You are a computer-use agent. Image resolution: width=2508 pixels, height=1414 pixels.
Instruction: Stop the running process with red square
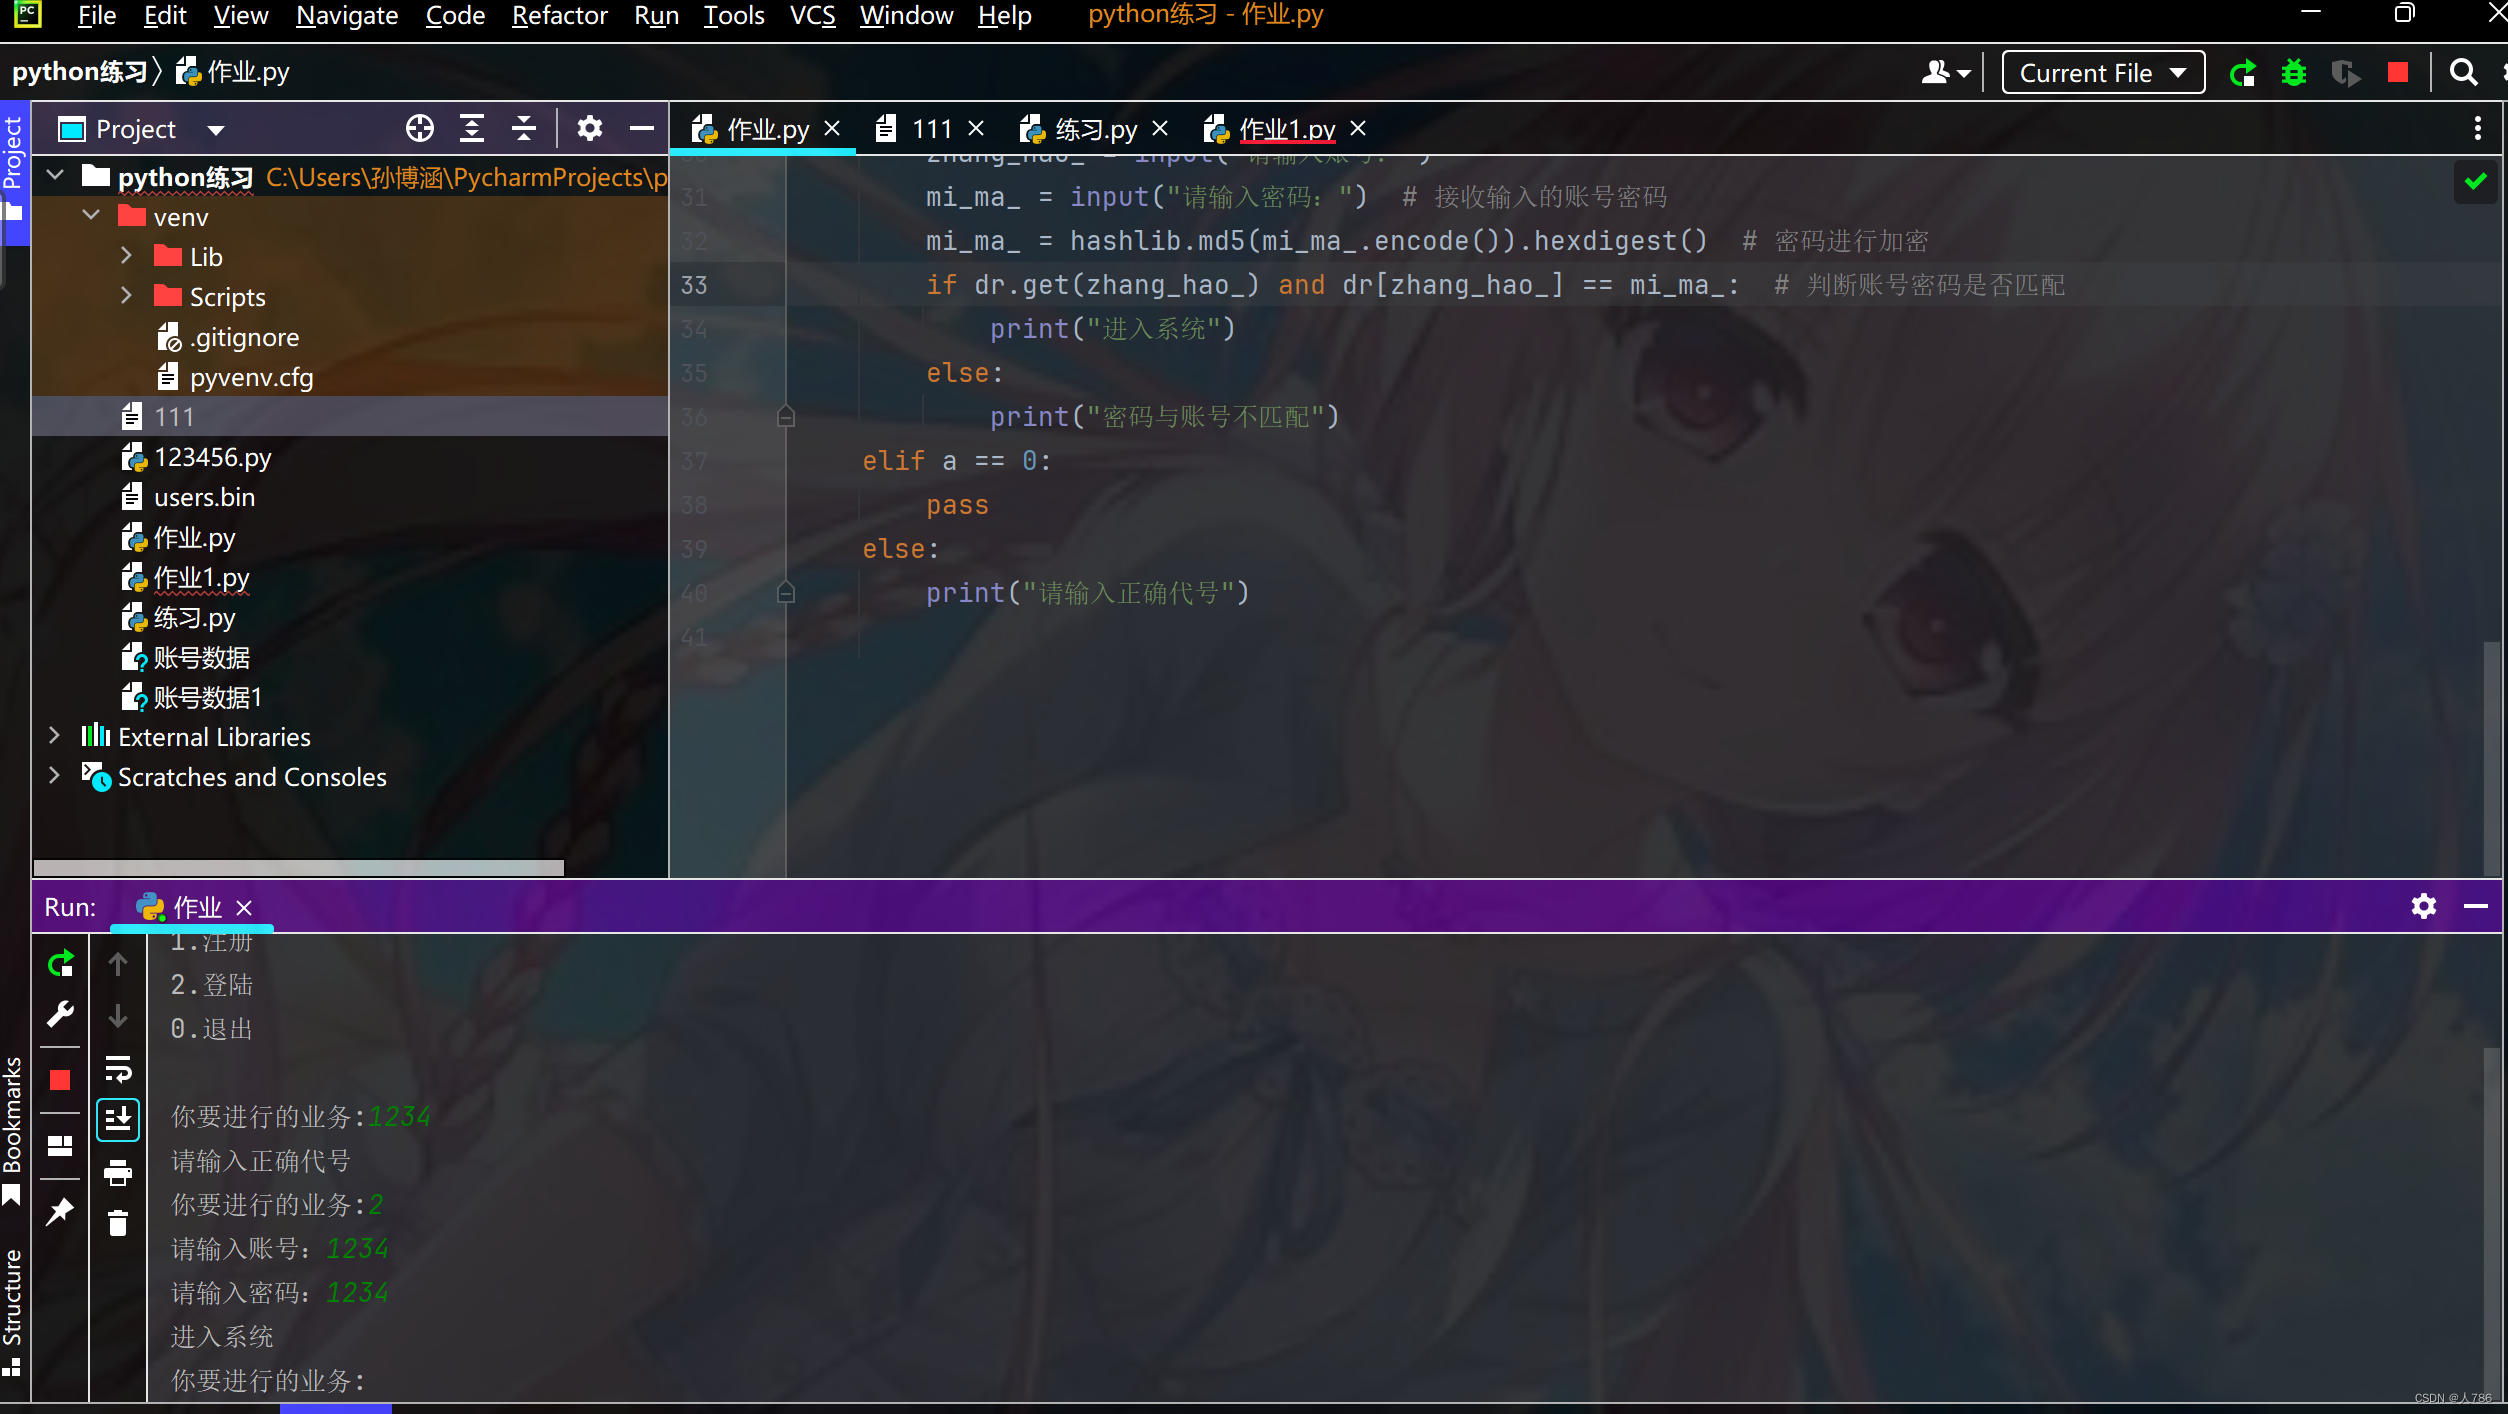(x=60, y=1079)
